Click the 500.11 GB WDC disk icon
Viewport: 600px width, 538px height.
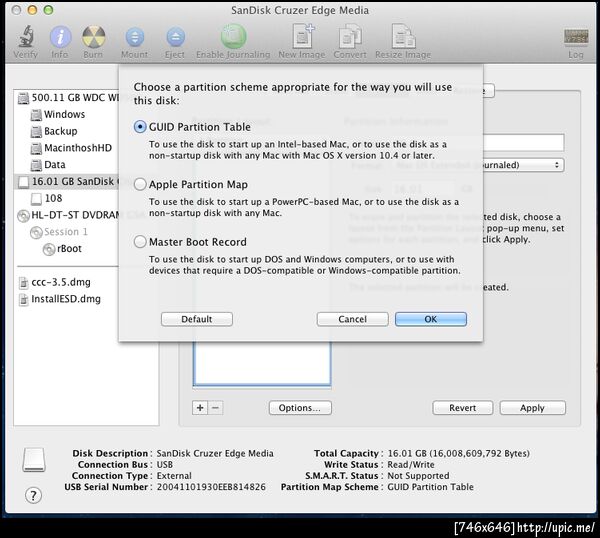tap(23, 98)
